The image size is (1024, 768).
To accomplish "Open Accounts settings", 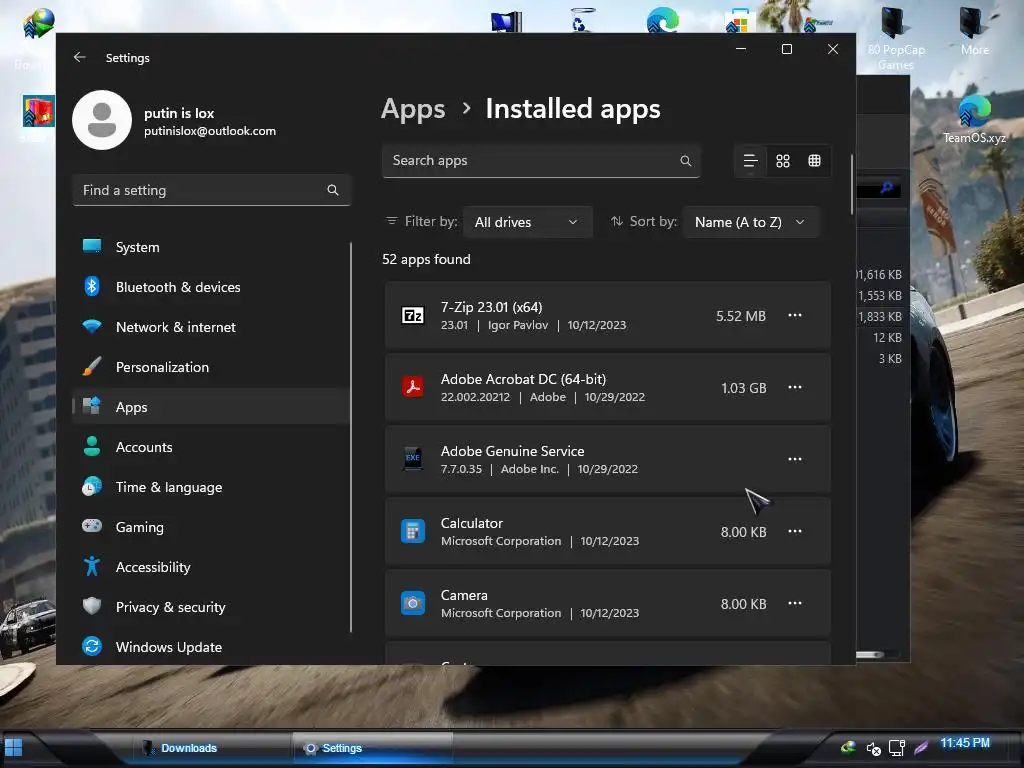I will pos(212,447).
